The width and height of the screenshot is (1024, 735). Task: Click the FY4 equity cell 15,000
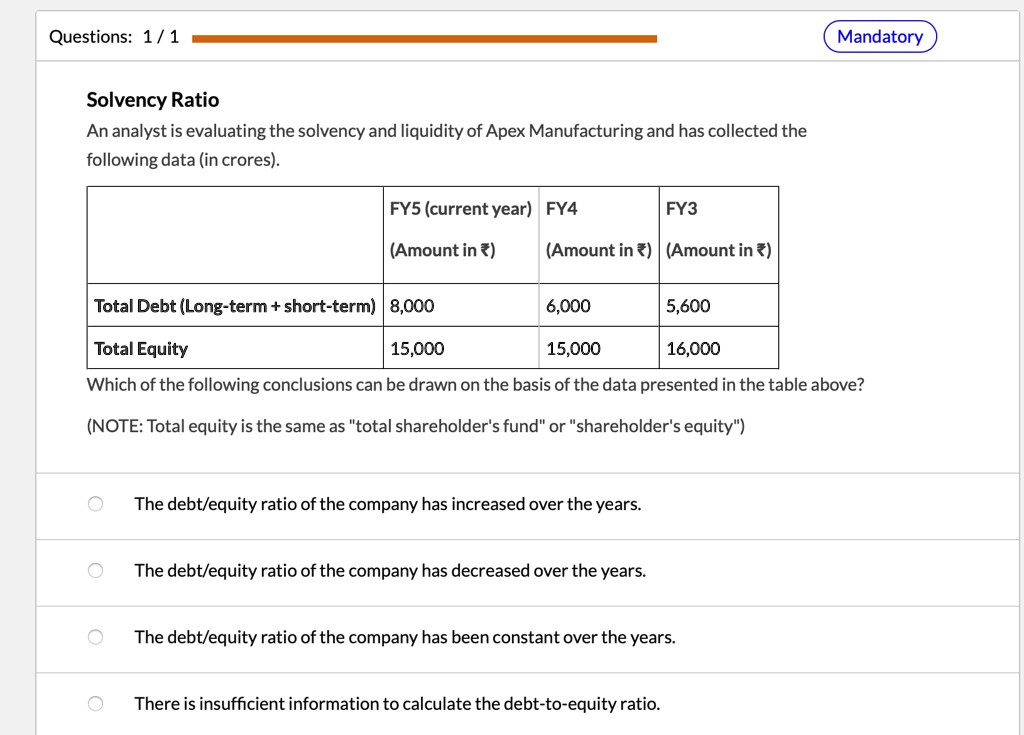tap(599, 348)
